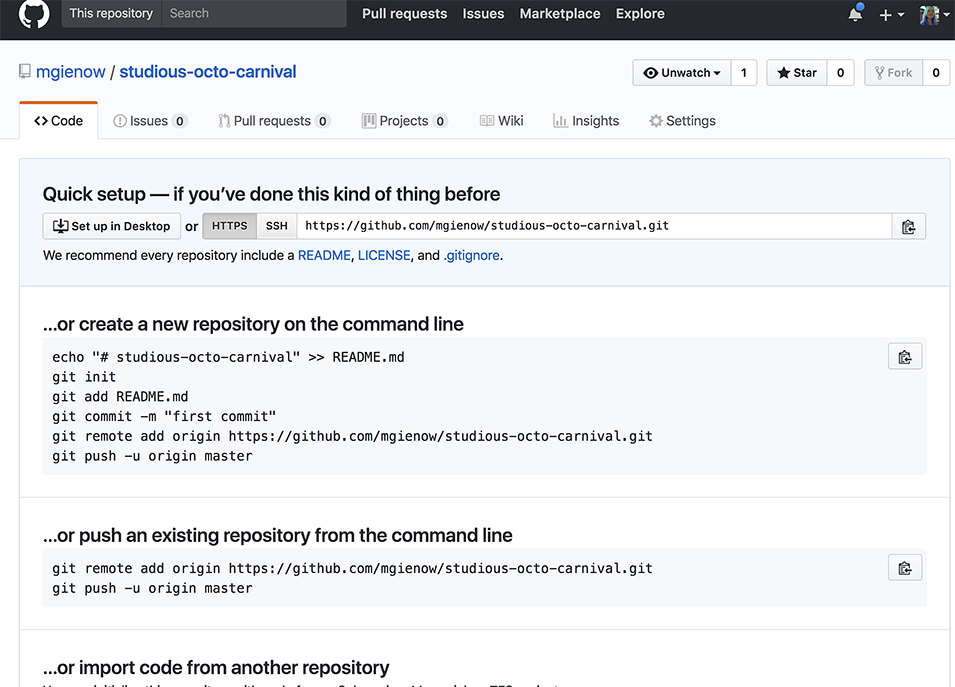Click the This repository search scope label
The height and width of the screenshot is (687, 955).
pos(111,13)
